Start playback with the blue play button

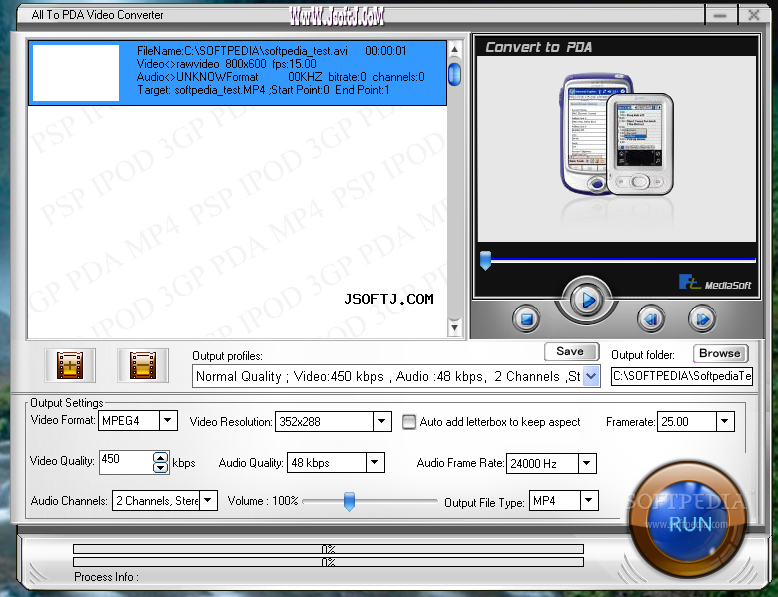click(x=586, y=300)
